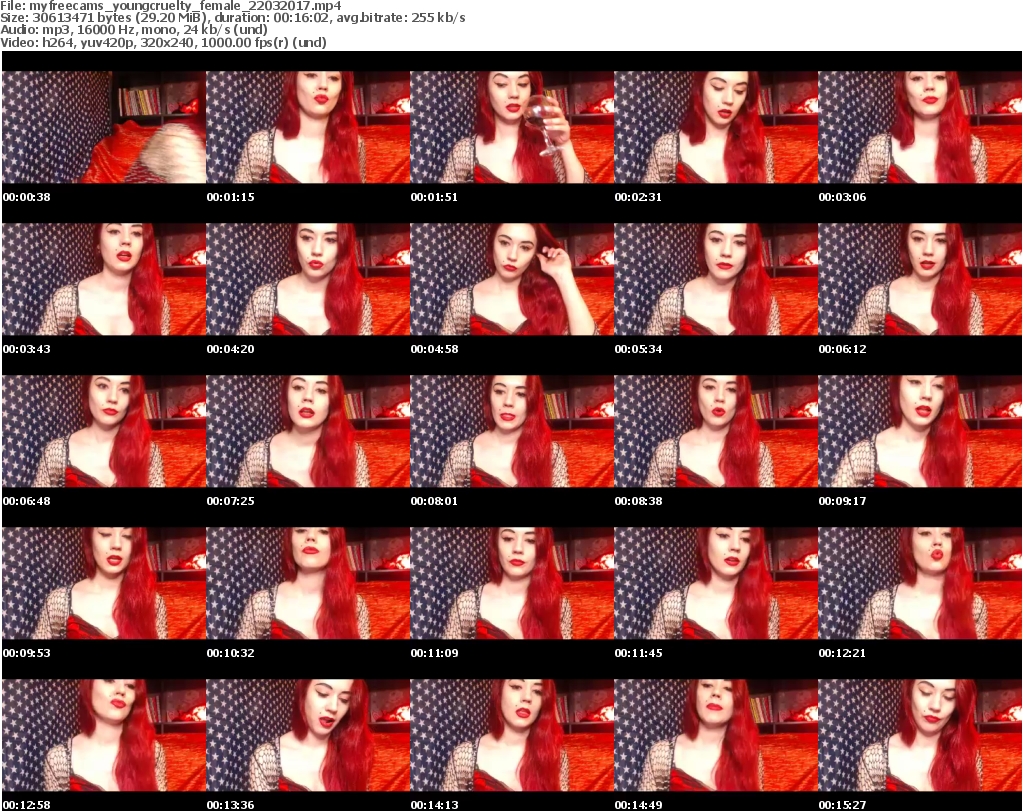The width and height of the screenshot is (1024, 811).
Task: Click the thumbnail at timestamp 00:14:49
Action: (716, 736)
